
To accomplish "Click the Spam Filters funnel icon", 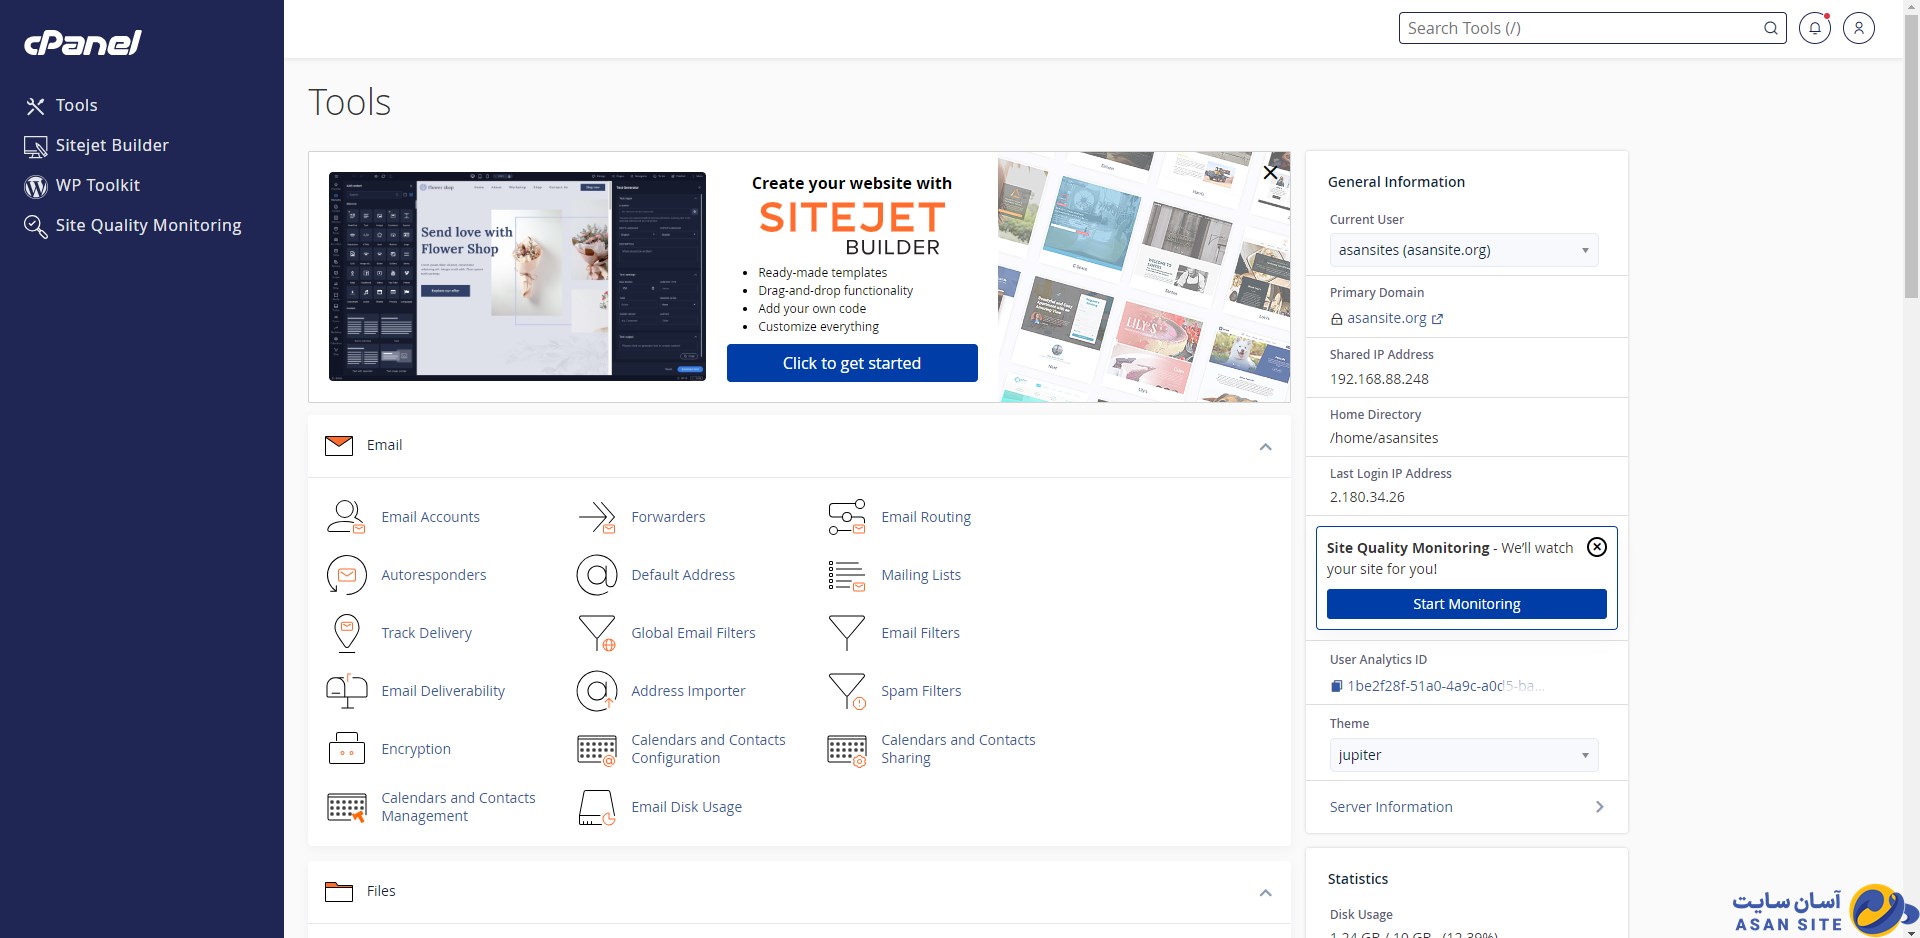I will click(847, 691).
